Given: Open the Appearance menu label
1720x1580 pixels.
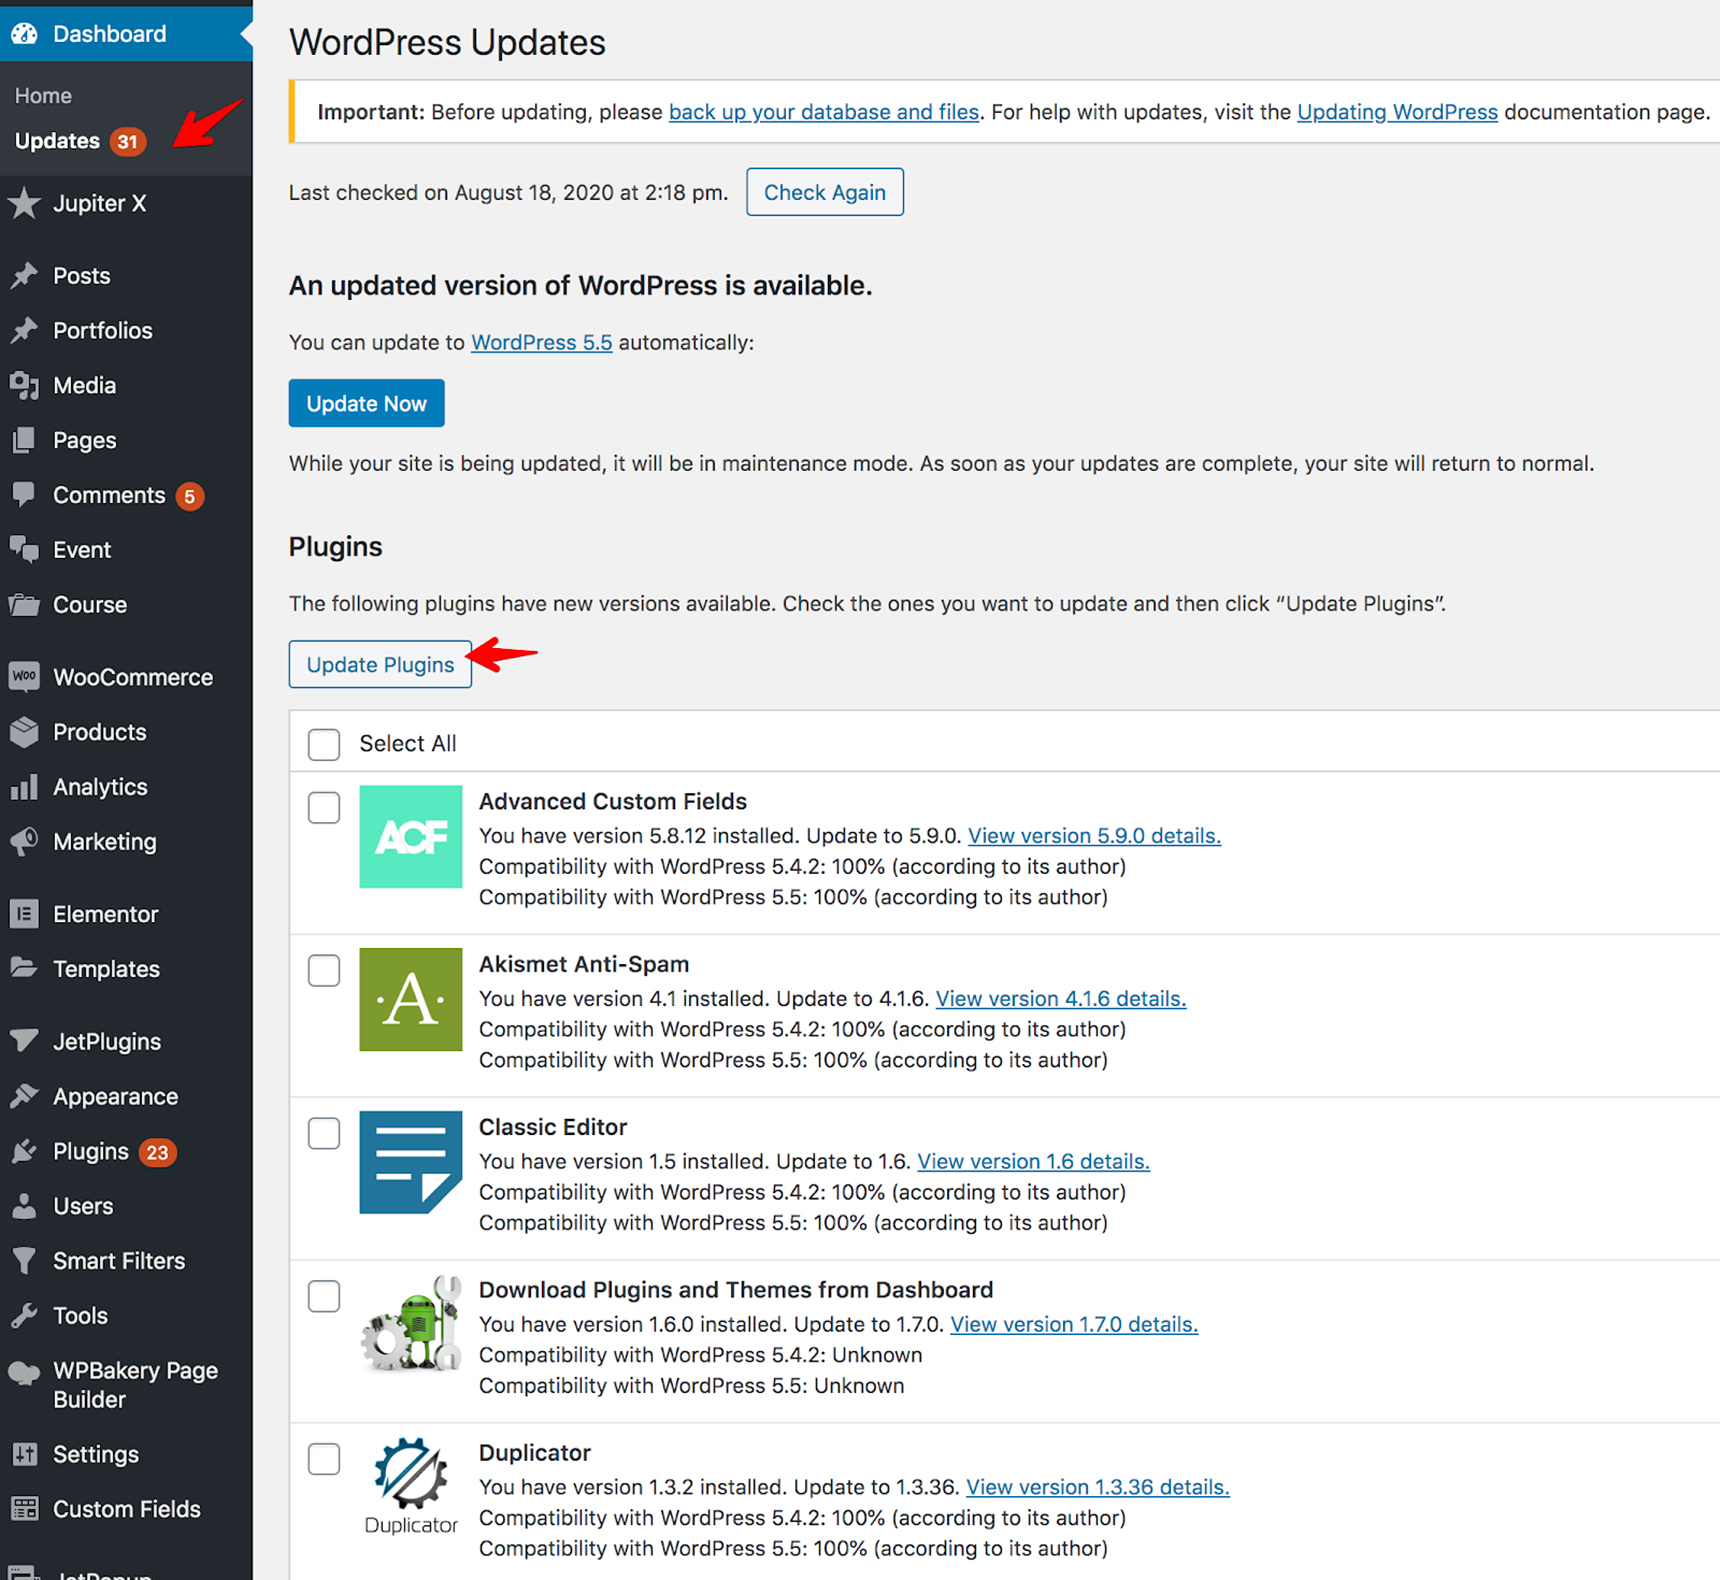Looking at the screenshot, I should [116, 1097].
